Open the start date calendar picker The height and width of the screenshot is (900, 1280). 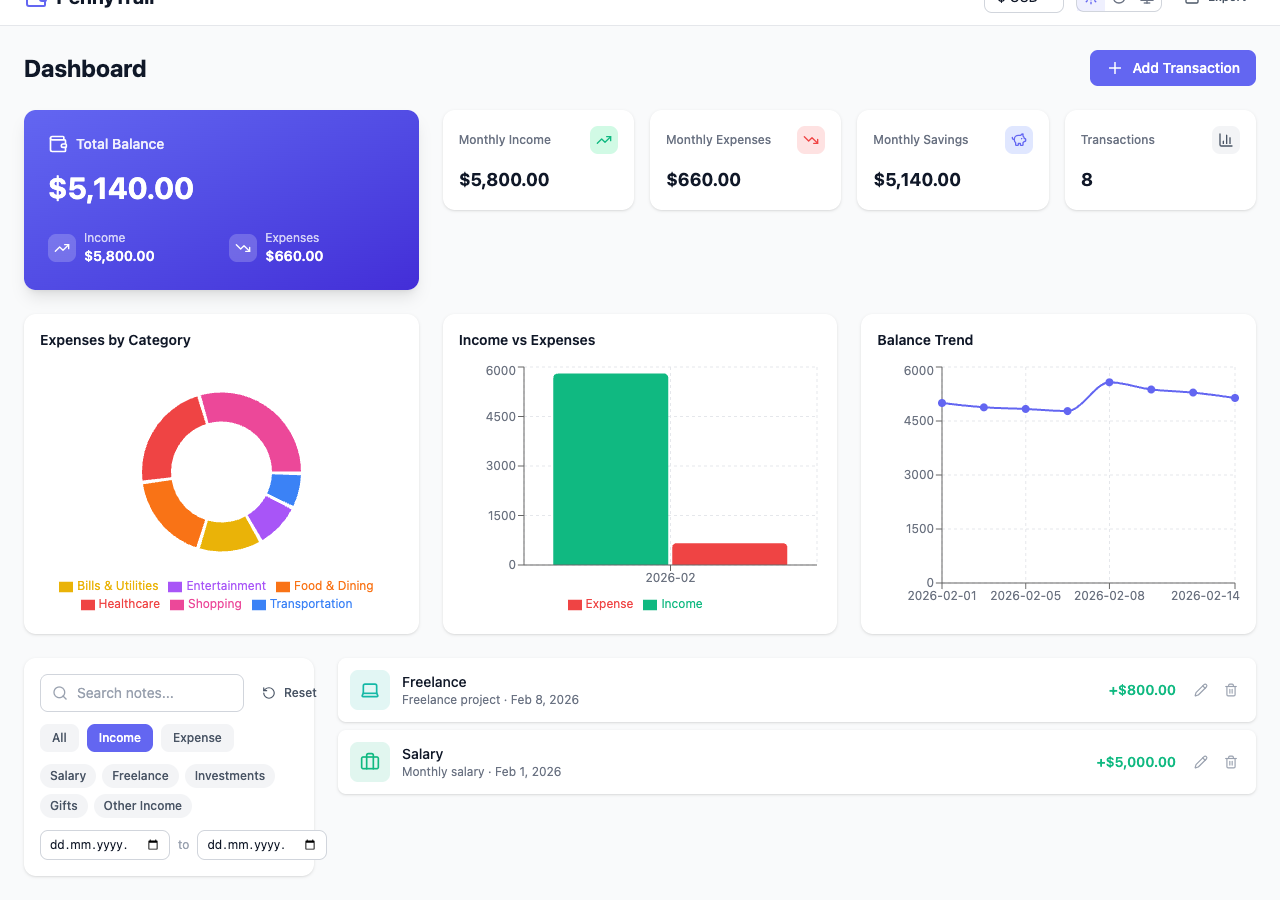[153, 845]
